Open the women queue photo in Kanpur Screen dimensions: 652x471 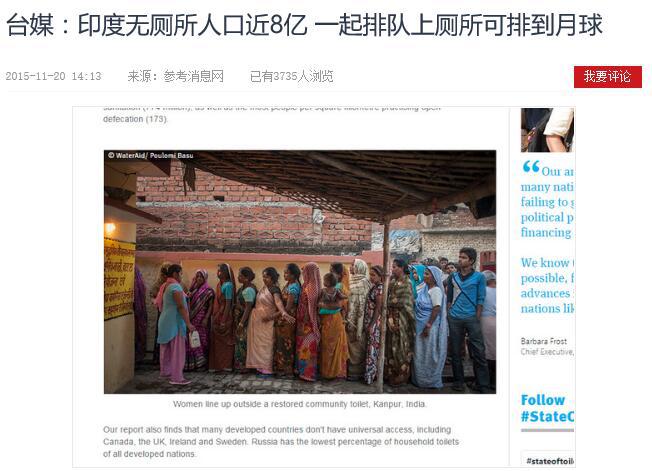[x=300, y=272]
